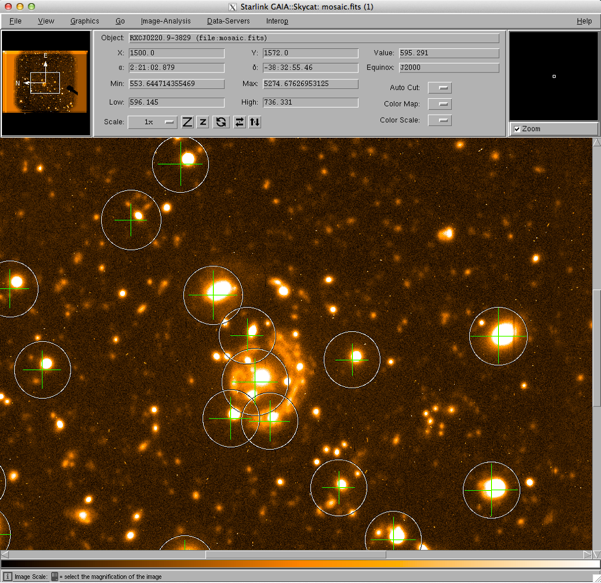The image size is (601, 583).
Task: Click the Low cut value field
Action: [176, 103]
